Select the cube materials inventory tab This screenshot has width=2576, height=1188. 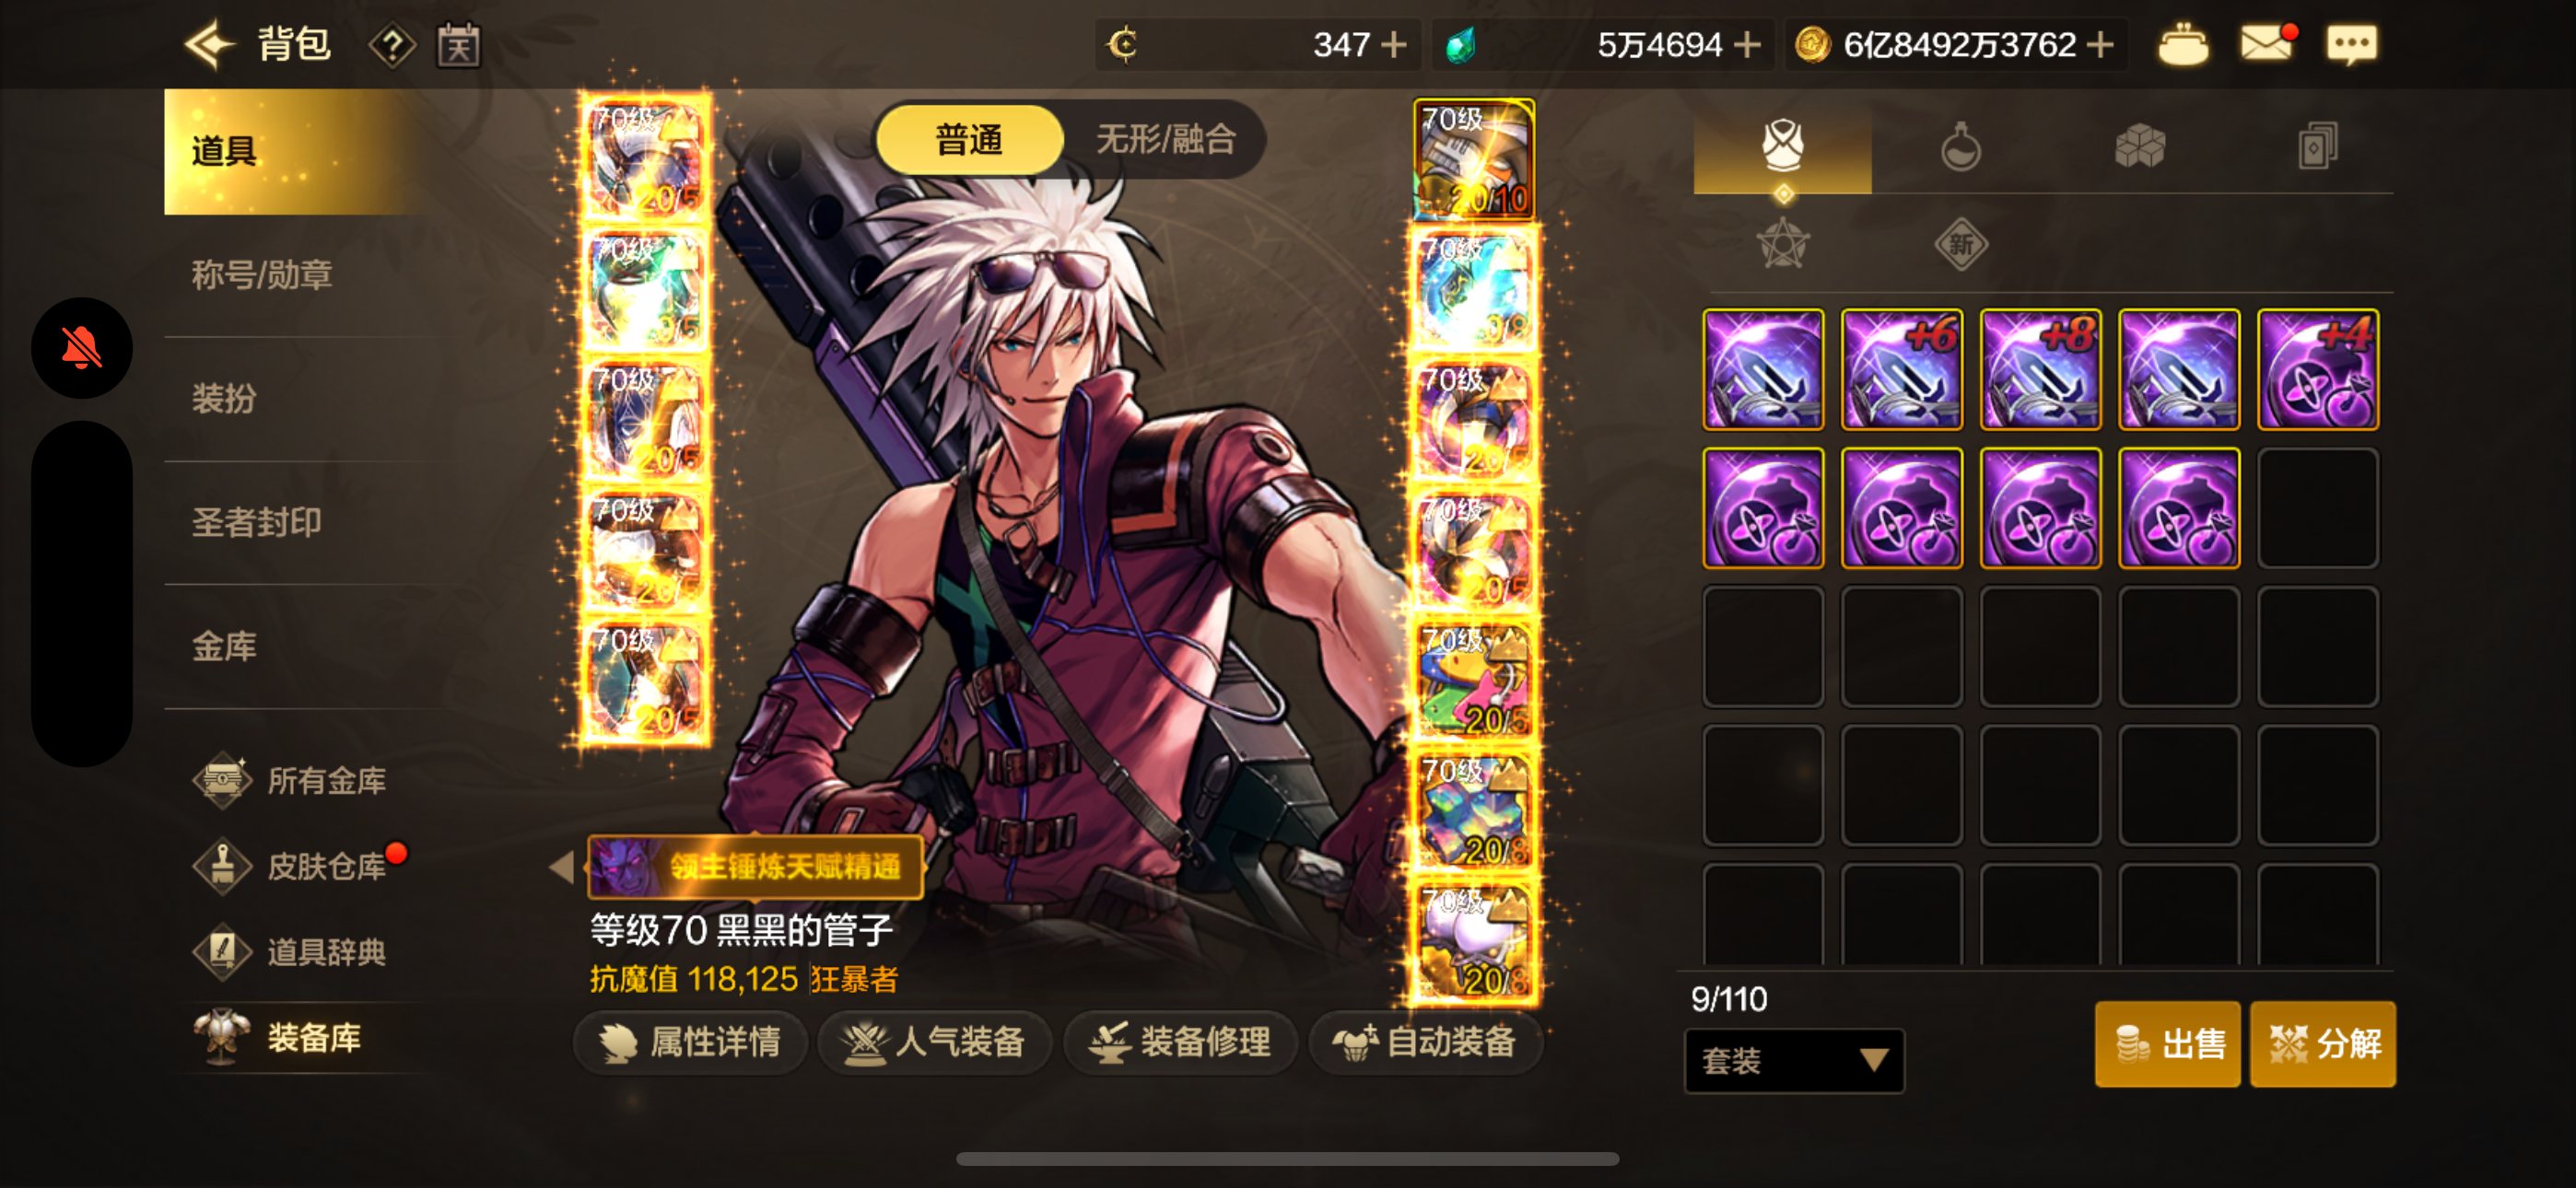[x=2139, y=147]
